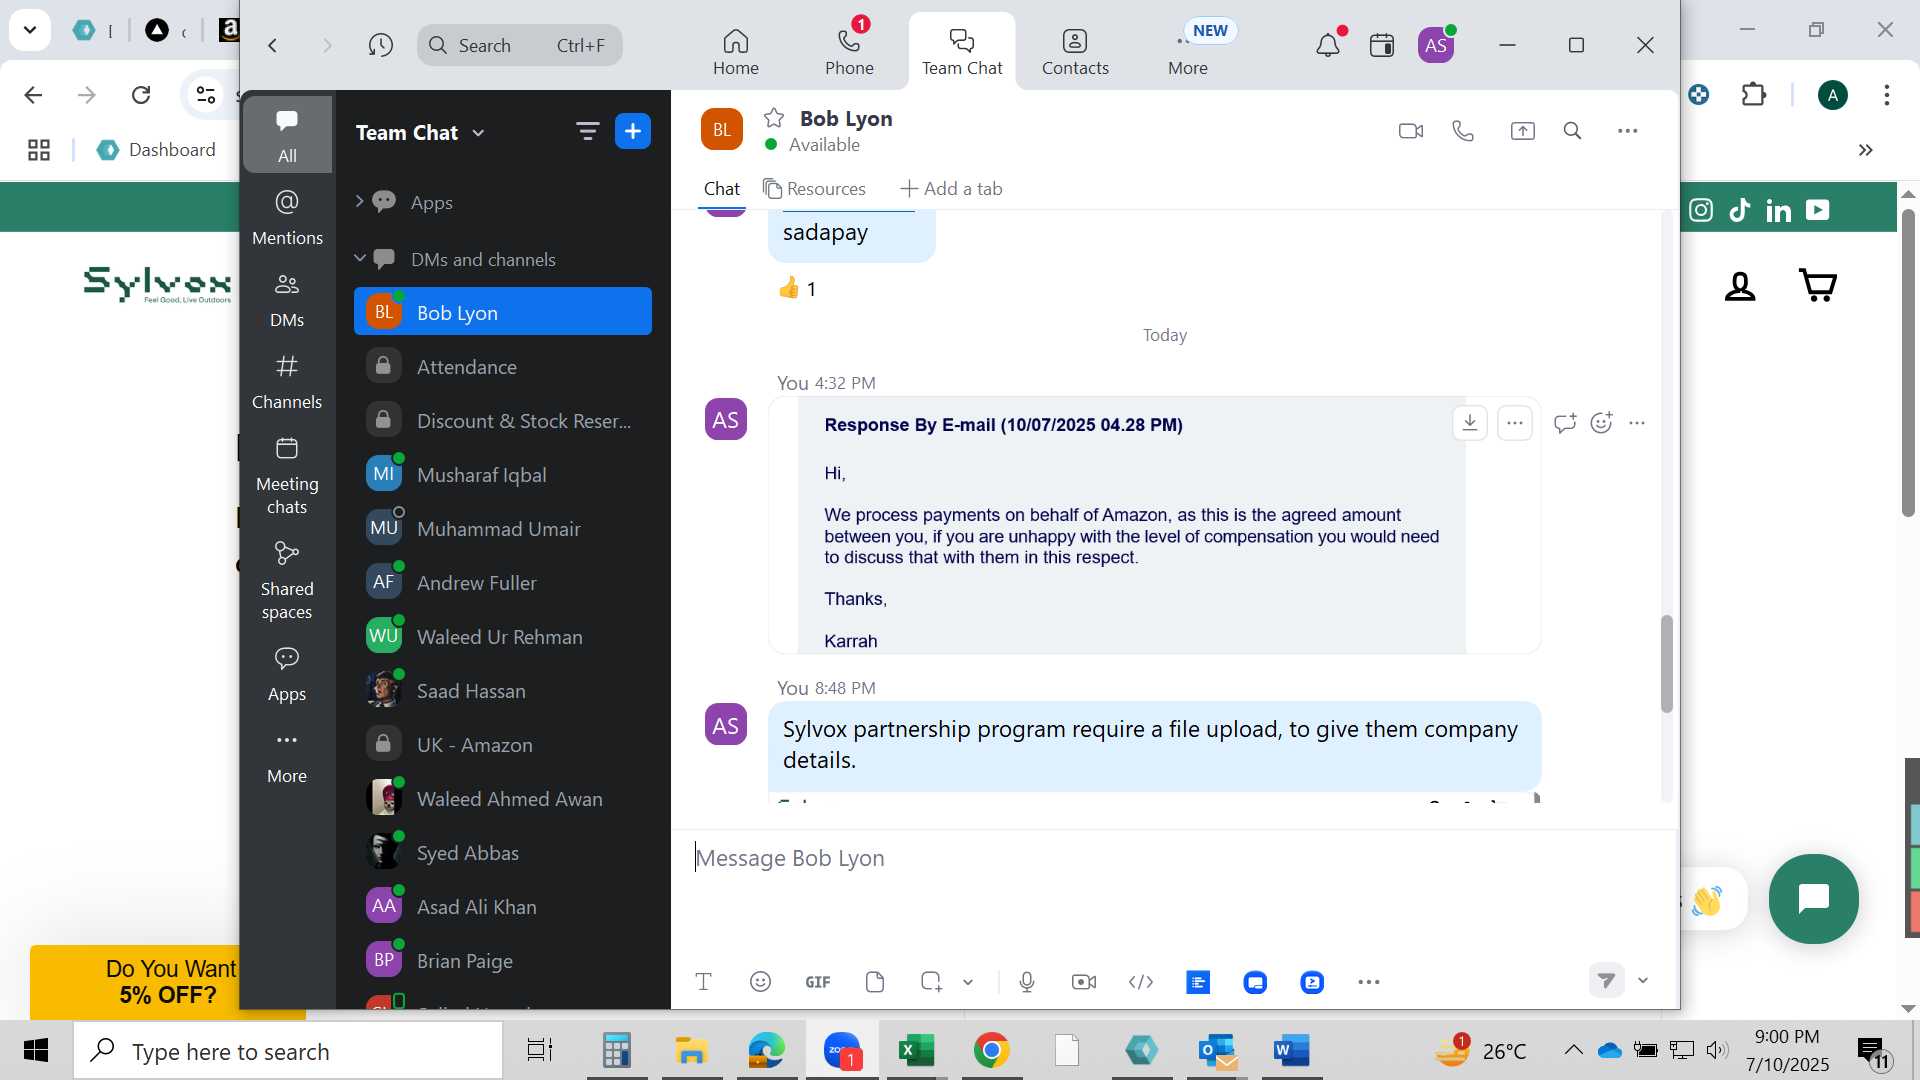Attach a file in the composer
The image size is (1920, 1080).
click(875, 982)
